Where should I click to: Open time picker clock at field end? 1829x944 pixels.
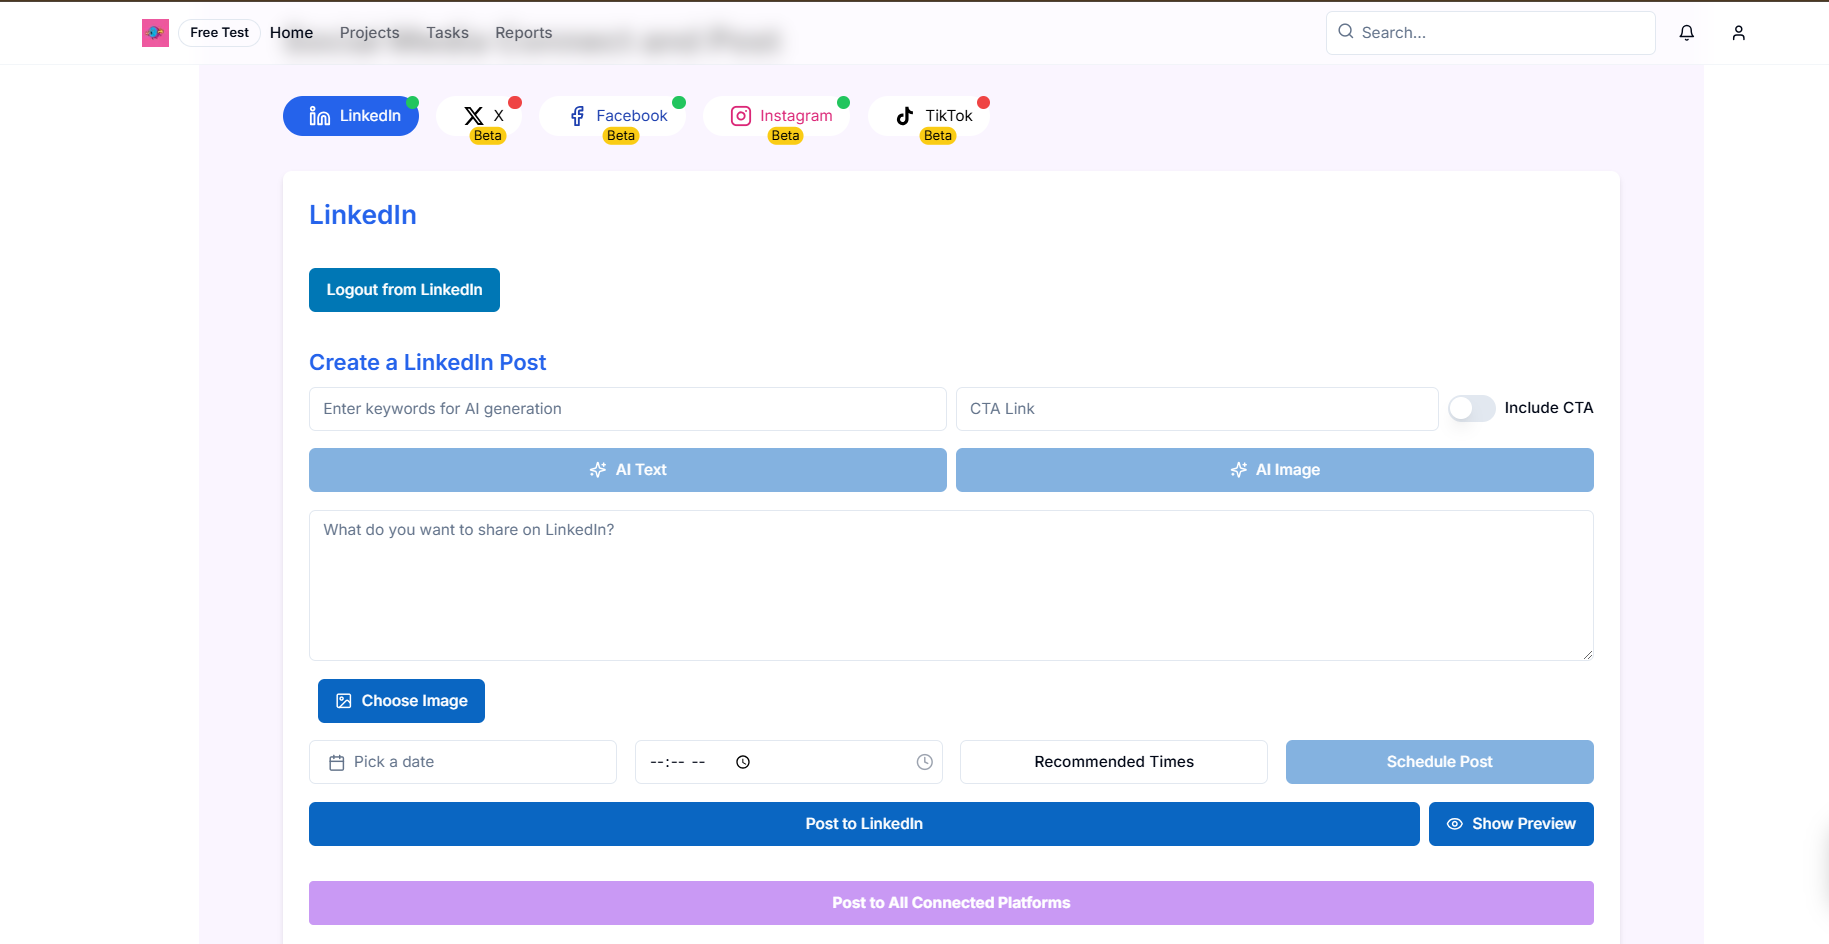click(925, 762)
